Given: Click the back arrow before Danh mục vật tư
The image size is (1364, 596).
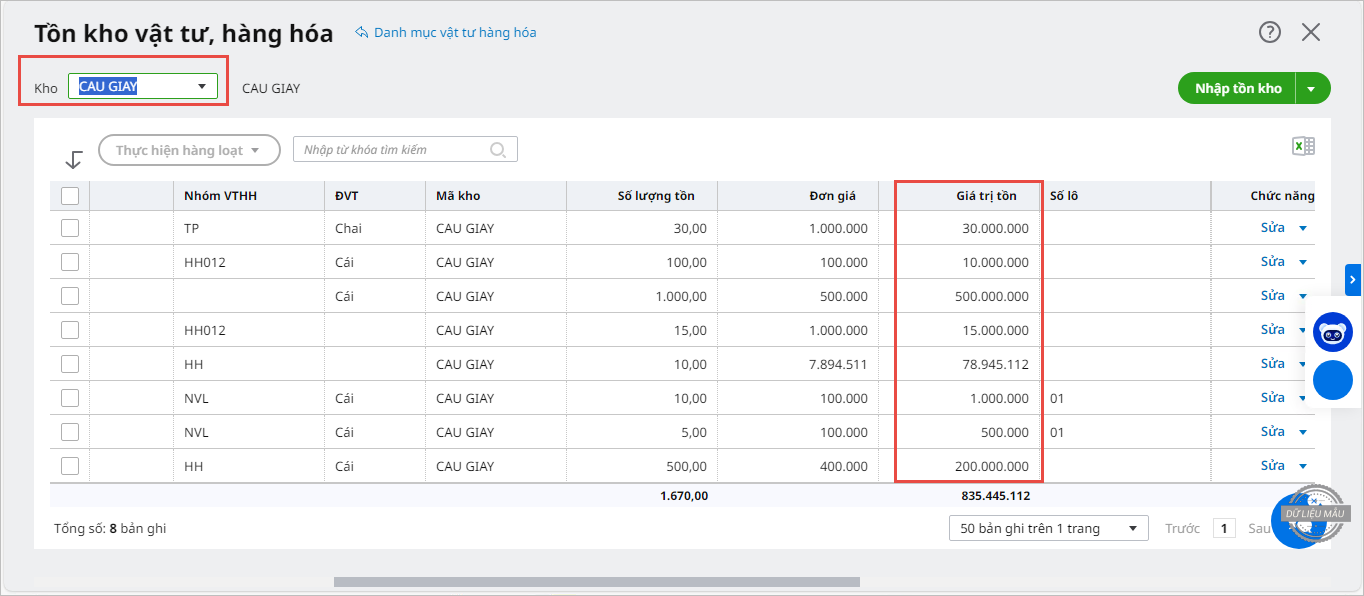Looking at the screenshot, I should pos(362,32).
